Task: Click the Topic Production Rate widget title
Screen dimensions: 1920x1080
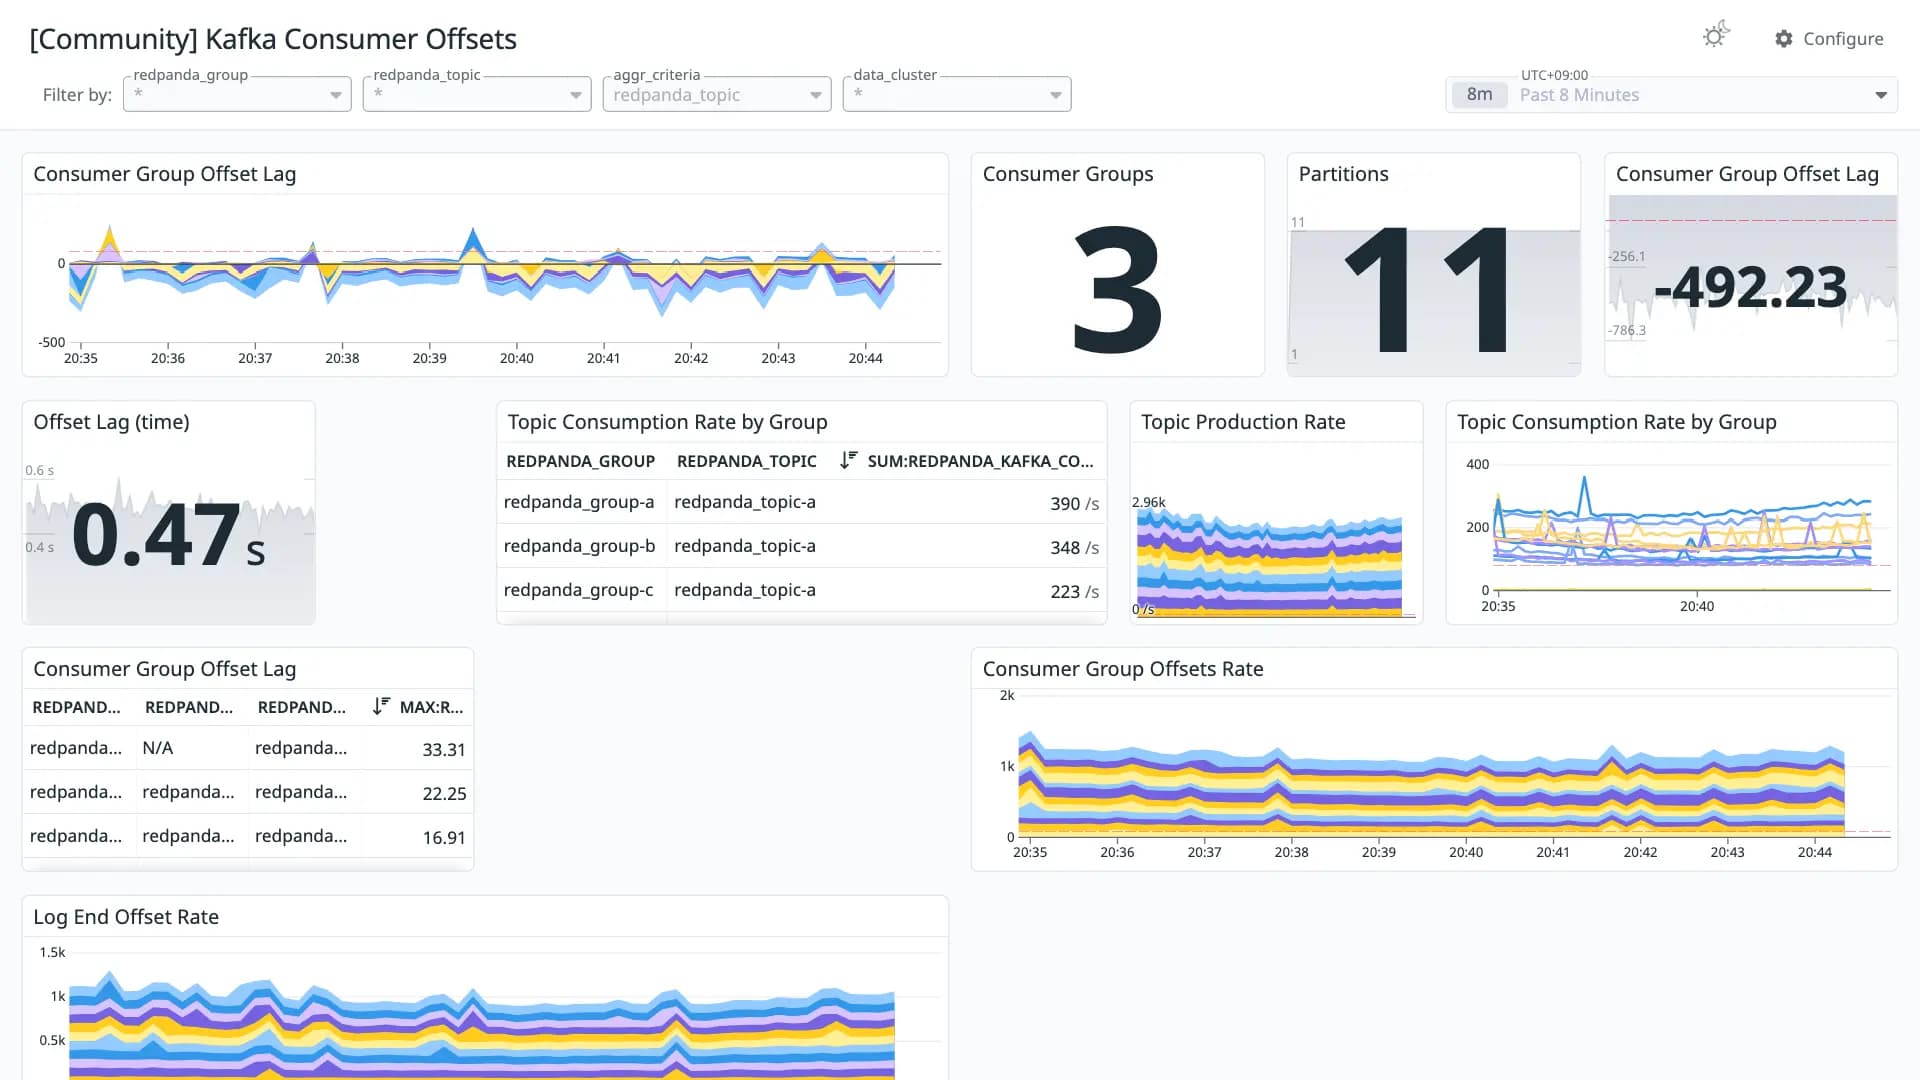Action: pyautogui.click(x=1243, y=422)
